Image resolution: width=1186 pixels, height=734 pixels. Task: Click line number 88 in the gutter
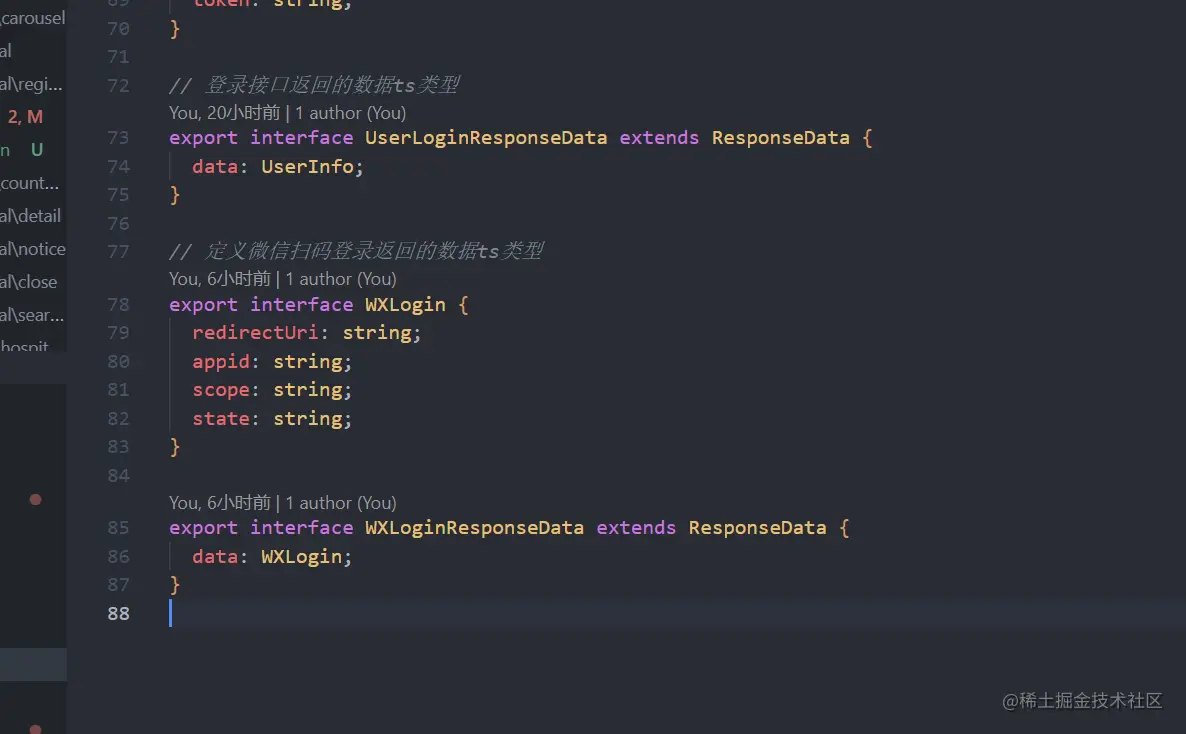tap(118, 614)
